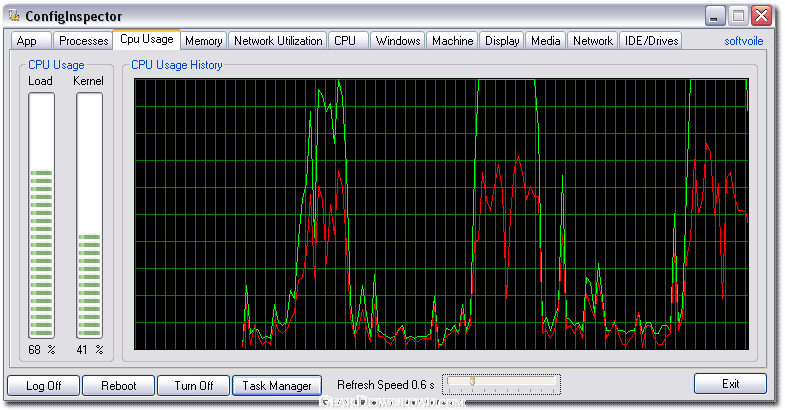Select the Network tab
Viewport: 785px width, 410px height.
point(593,41)
